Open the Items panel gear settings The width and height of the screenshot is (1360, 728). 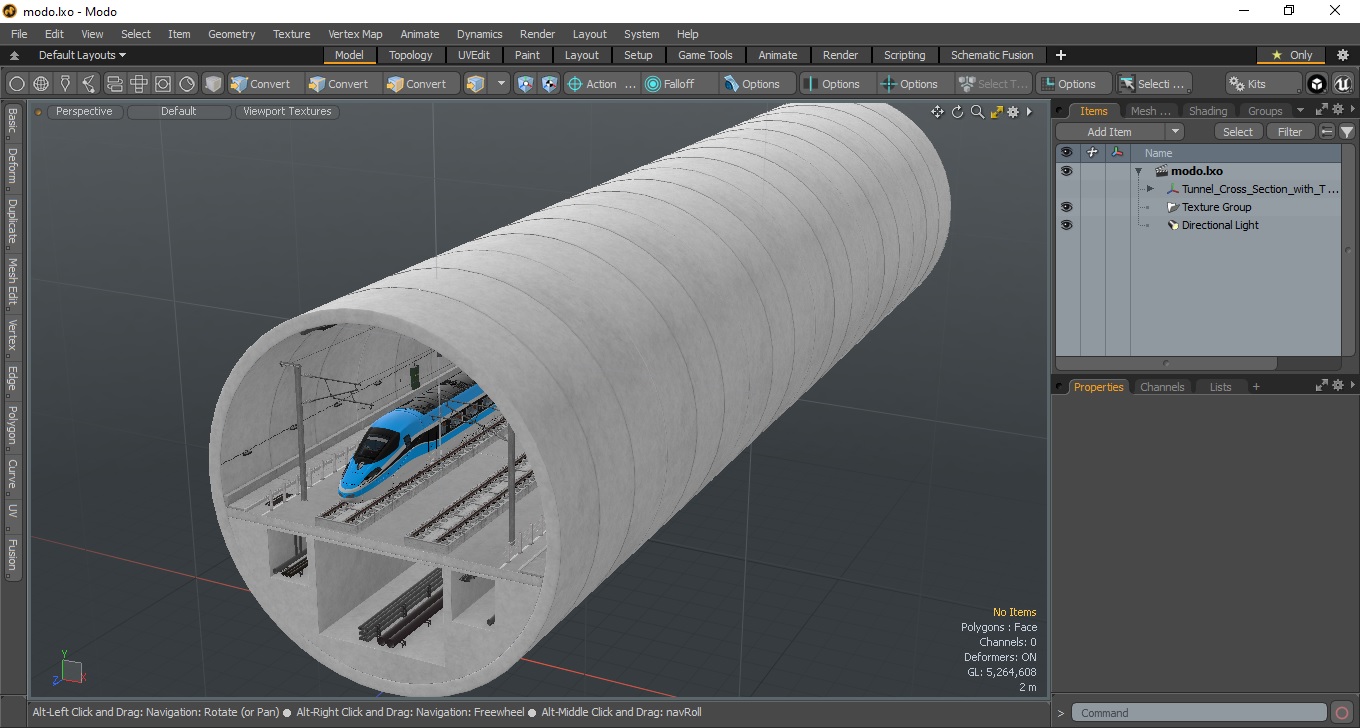1337,110
